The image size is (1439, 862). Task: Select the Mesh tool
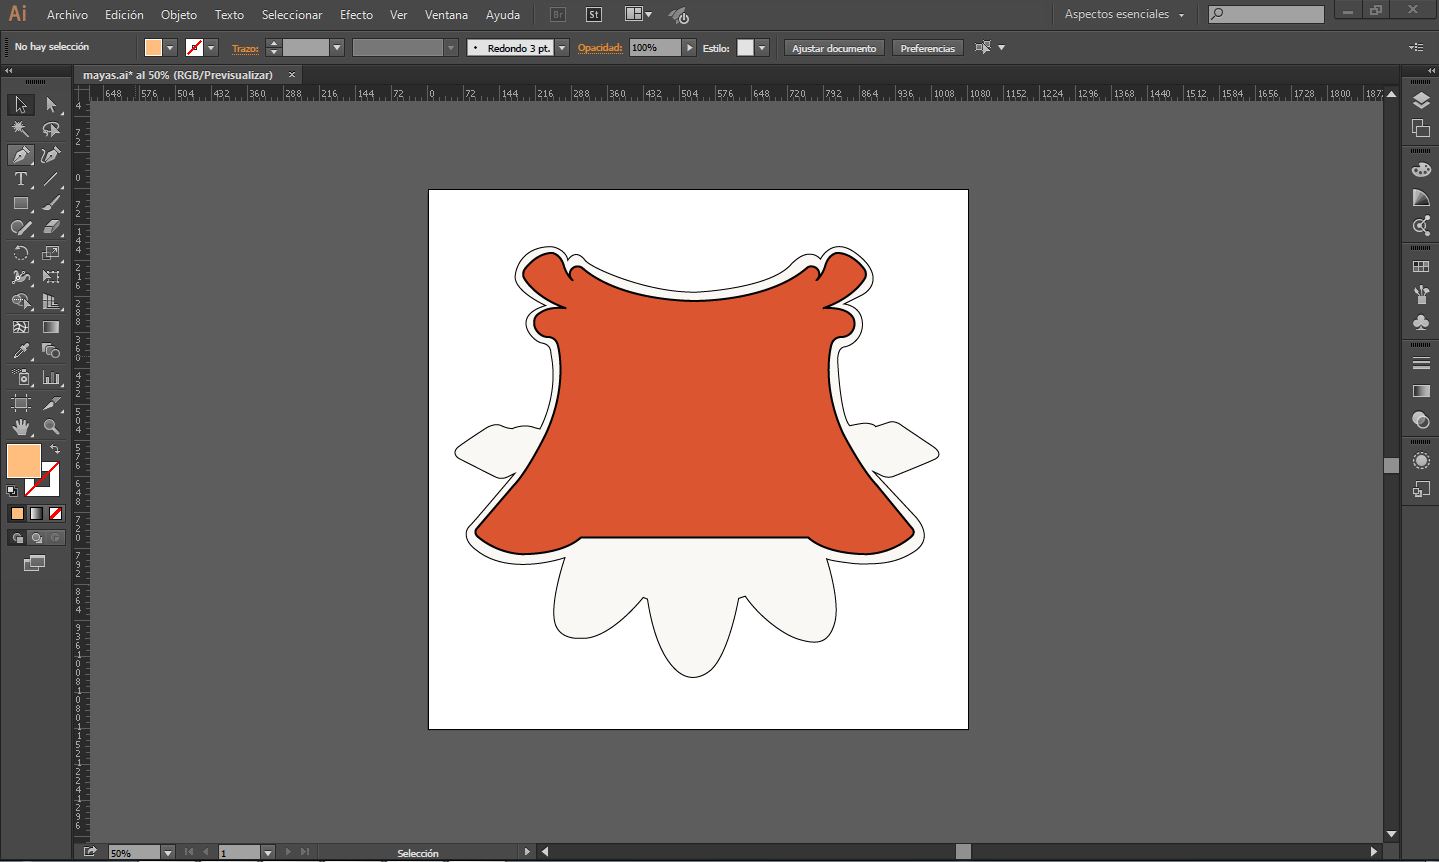click(x=20, y=327)
